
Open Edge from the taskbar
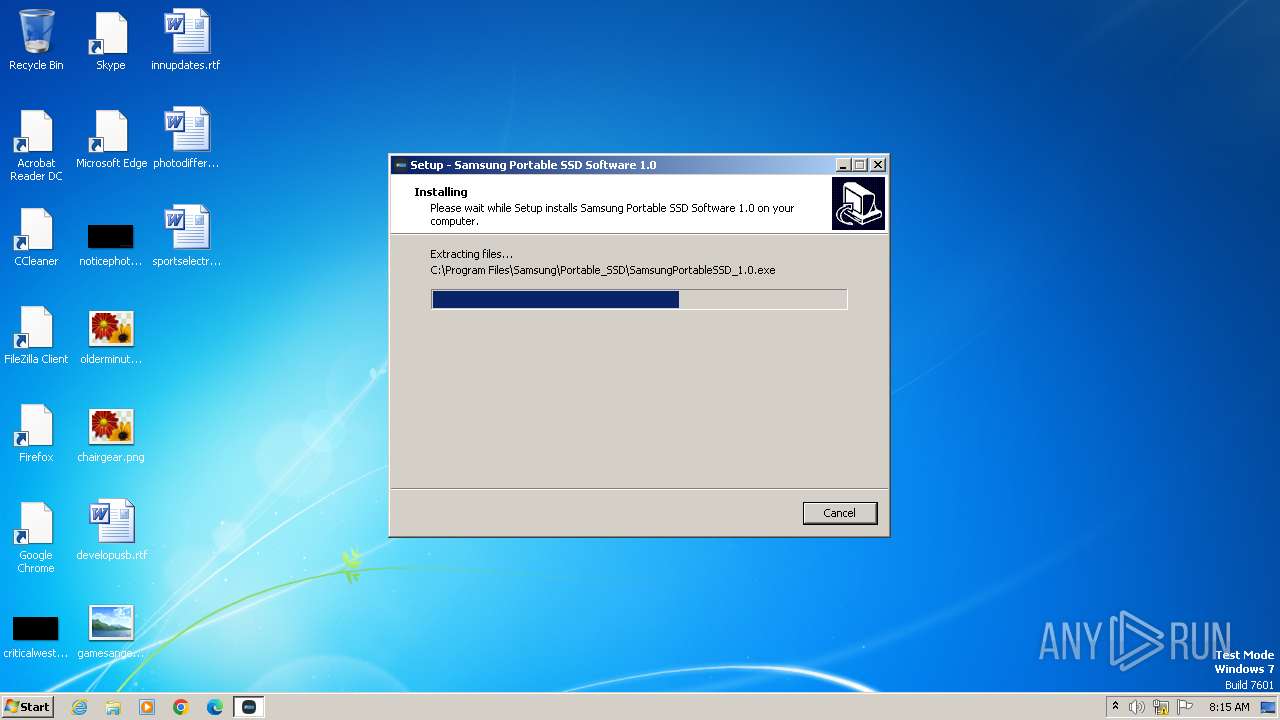[215, 707]
